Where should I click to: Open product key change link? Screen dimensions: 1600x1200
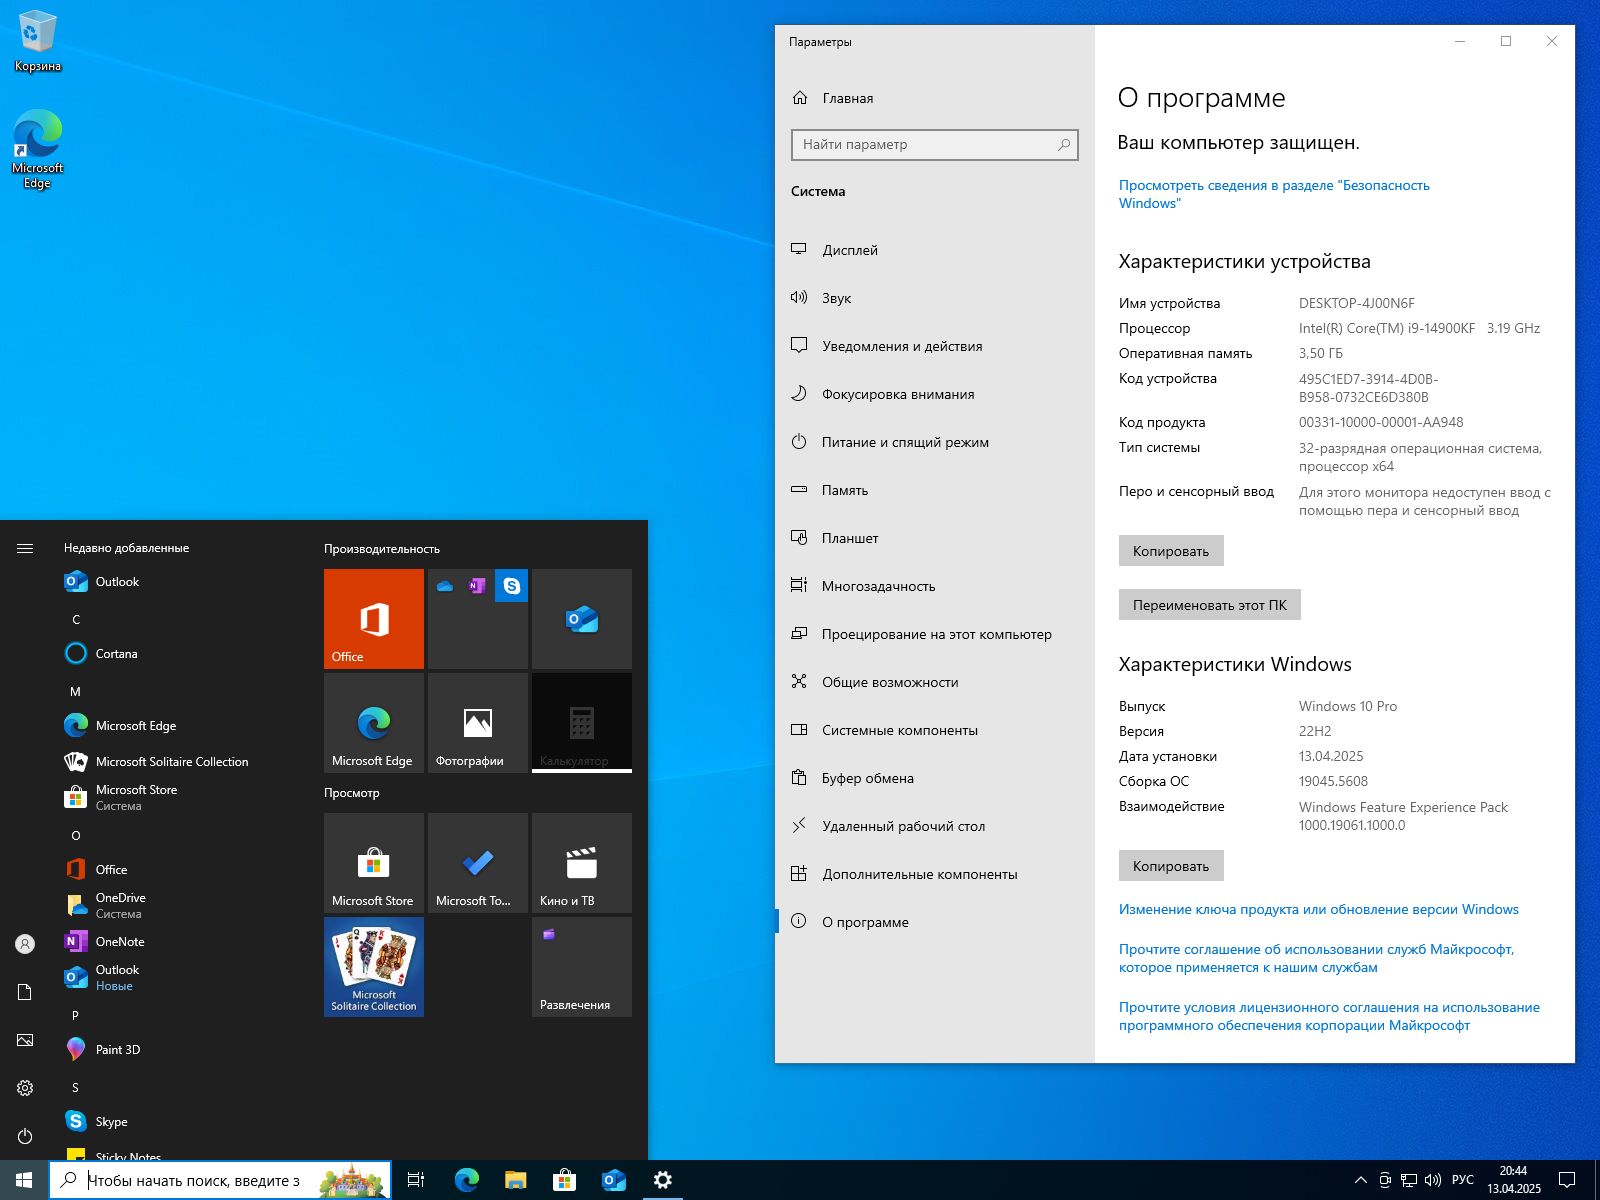1318,909
